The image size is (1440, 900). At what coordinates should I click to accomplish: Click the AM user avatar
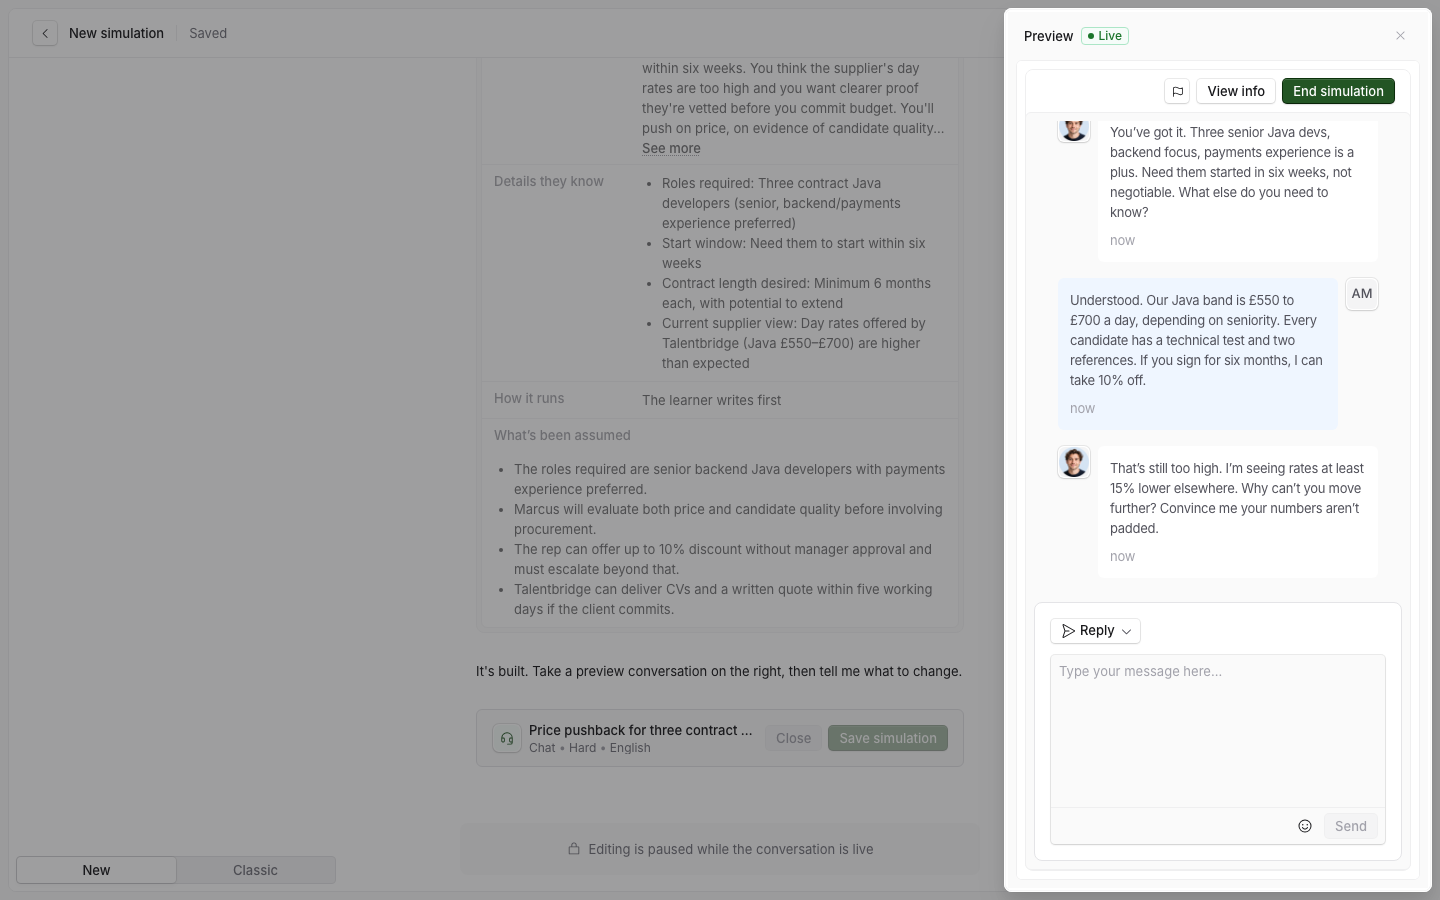(1362, 294)
